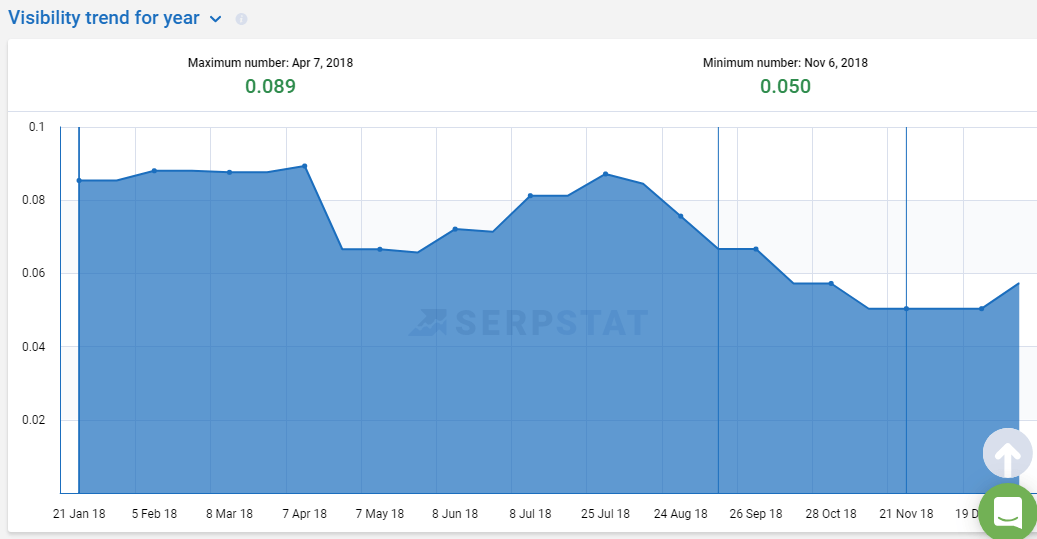This screenshot has height=539, width=1037.
Task: Click the vertical marker line near 21 Nov 18
Action: pyautogui.click(x=906, y=400)
